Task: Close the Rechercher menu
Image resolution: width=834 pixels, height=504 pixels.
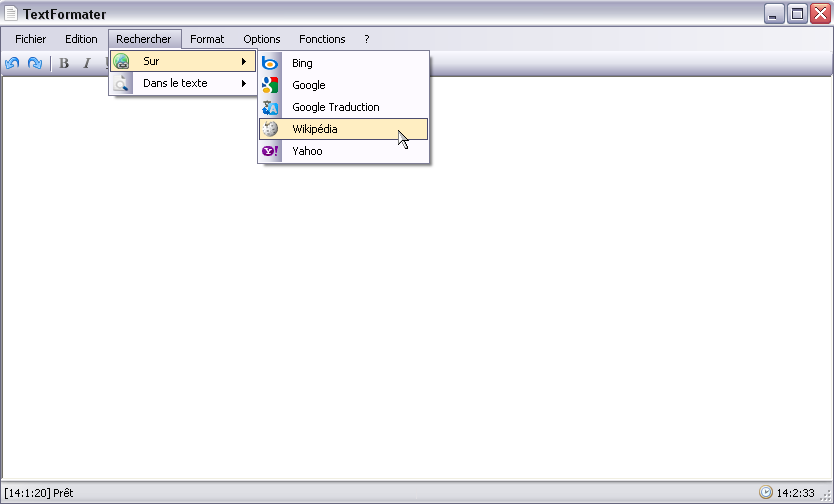Action: (144, 39)
